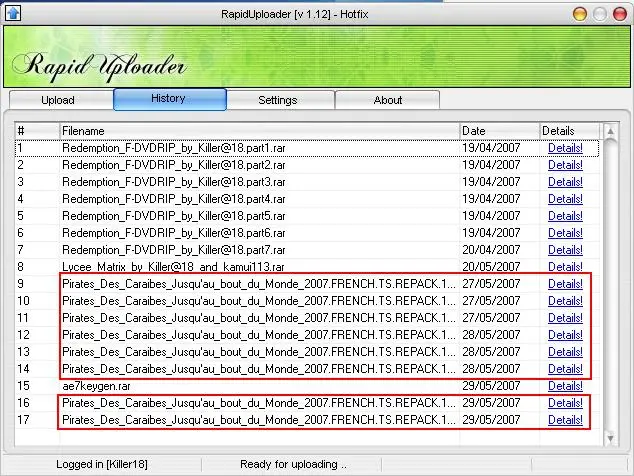Open Details! link for row 2
Image resolution: width=634 pixels, height=476 pixels.
565,165
